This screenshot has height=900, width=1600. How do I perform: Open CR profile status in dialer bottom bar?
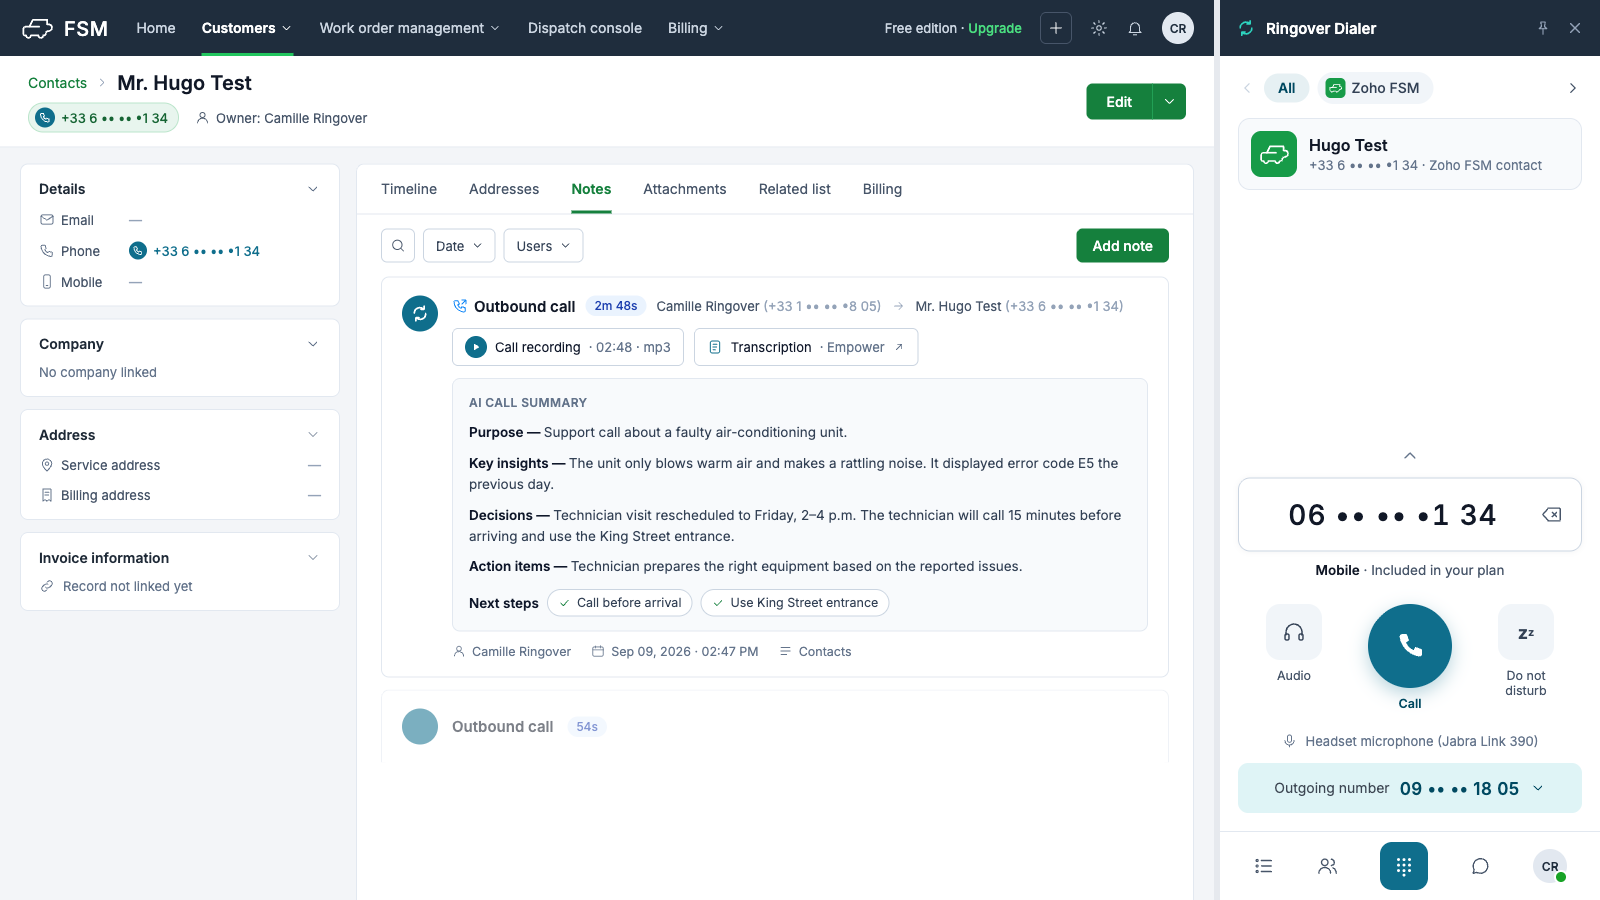1550,866
